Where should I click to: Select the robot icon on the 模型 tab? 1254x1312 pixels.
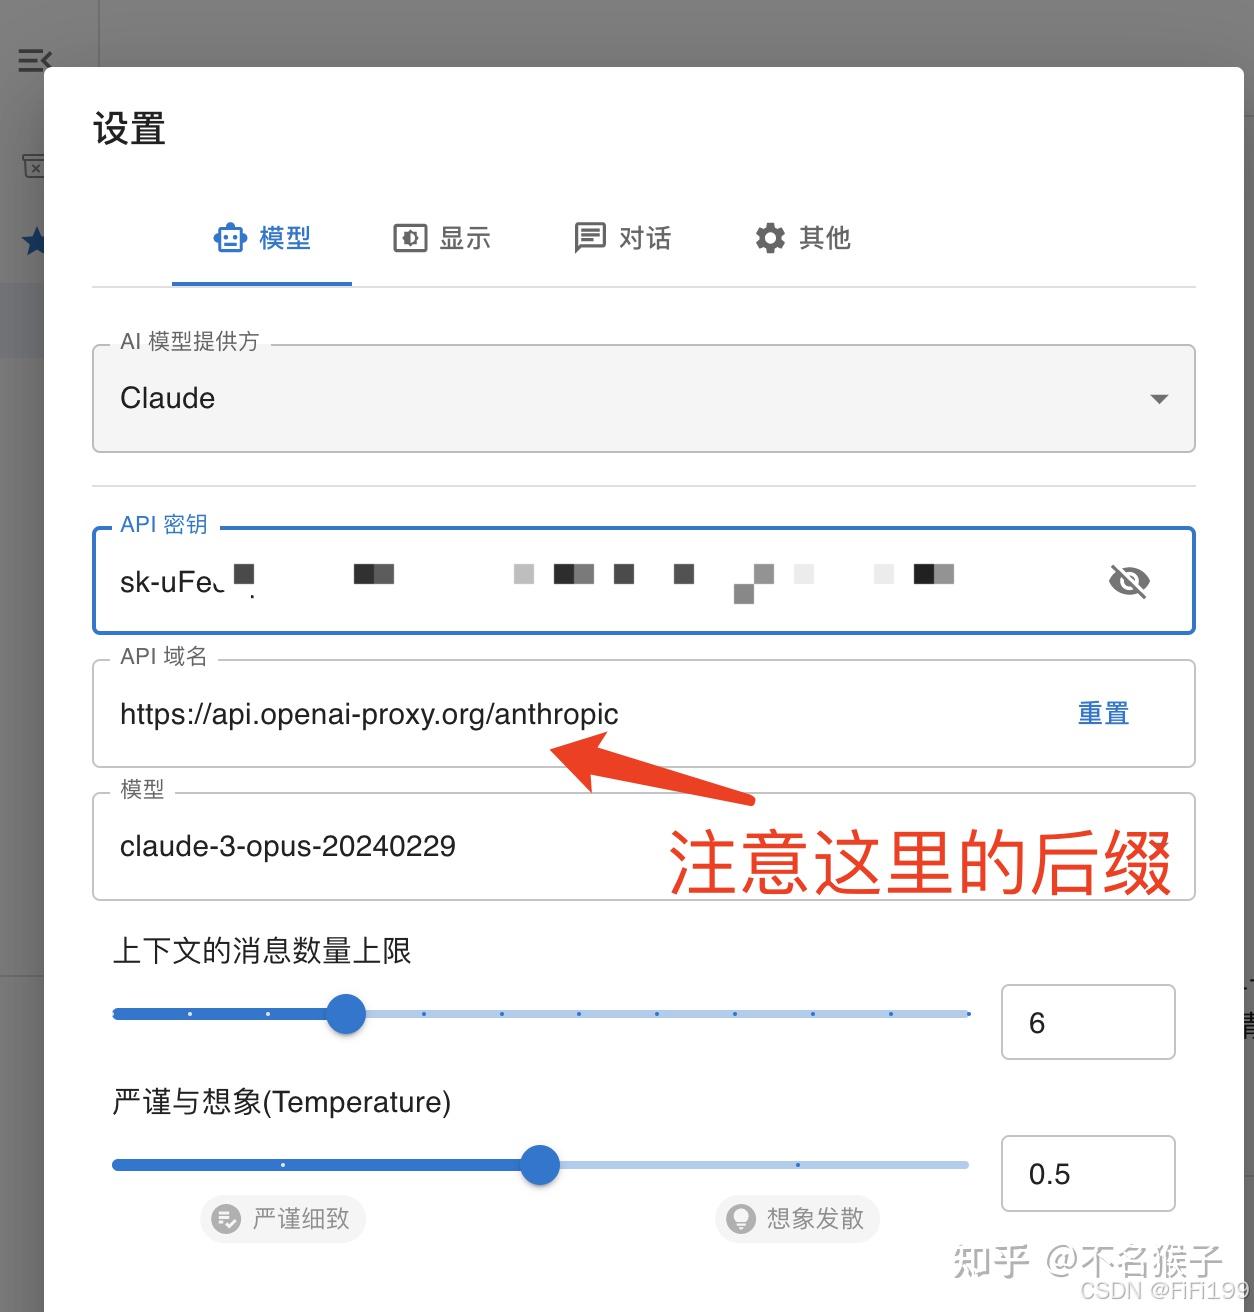click(x=231, y=238)
